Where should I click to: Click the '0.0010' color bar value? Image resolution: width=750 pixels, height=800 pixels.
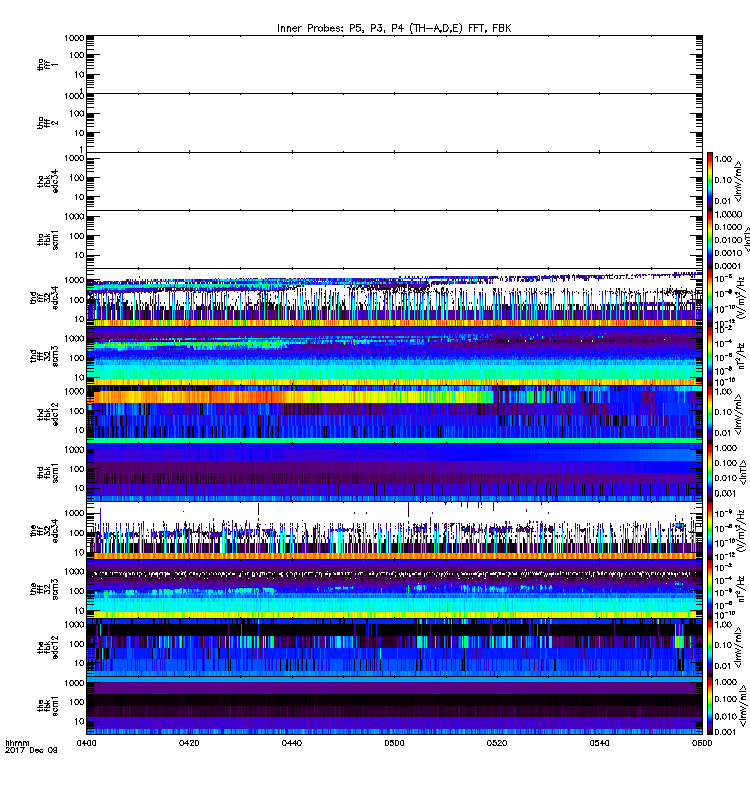tap(728, 253)
